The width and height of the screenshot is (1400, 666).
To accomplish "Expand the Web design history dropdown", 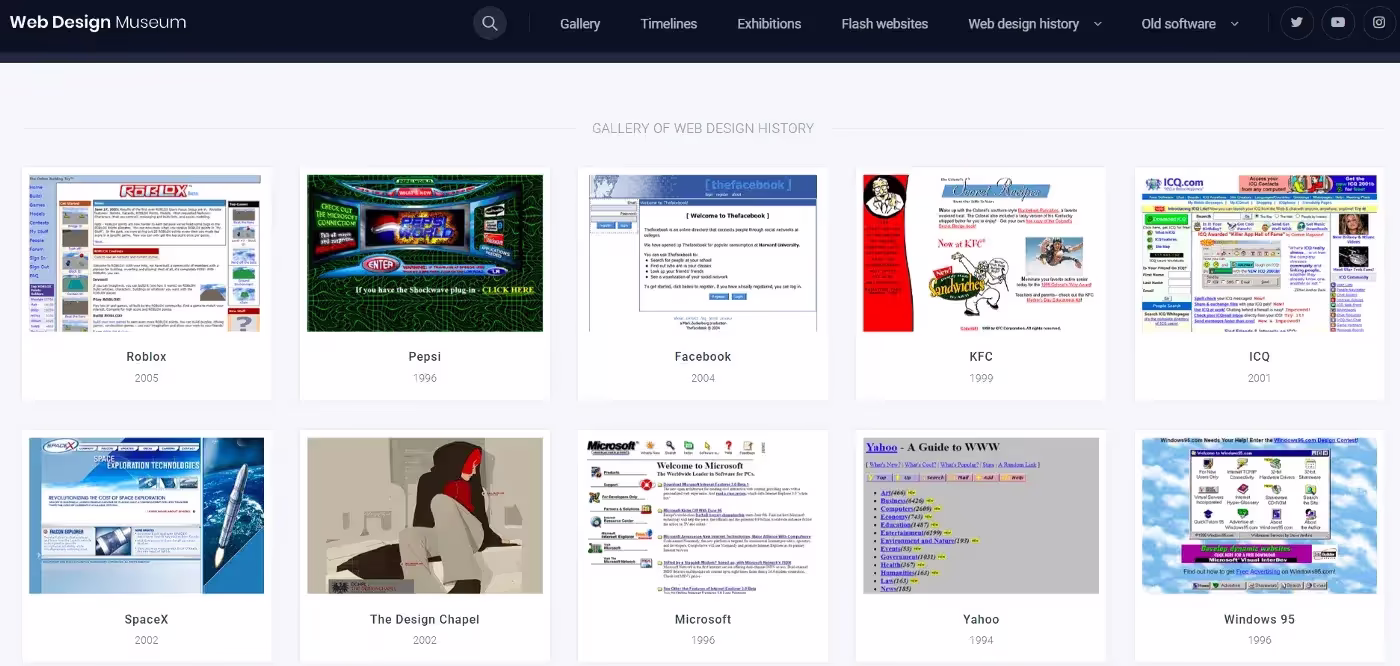I will [x=1034, y=23].
